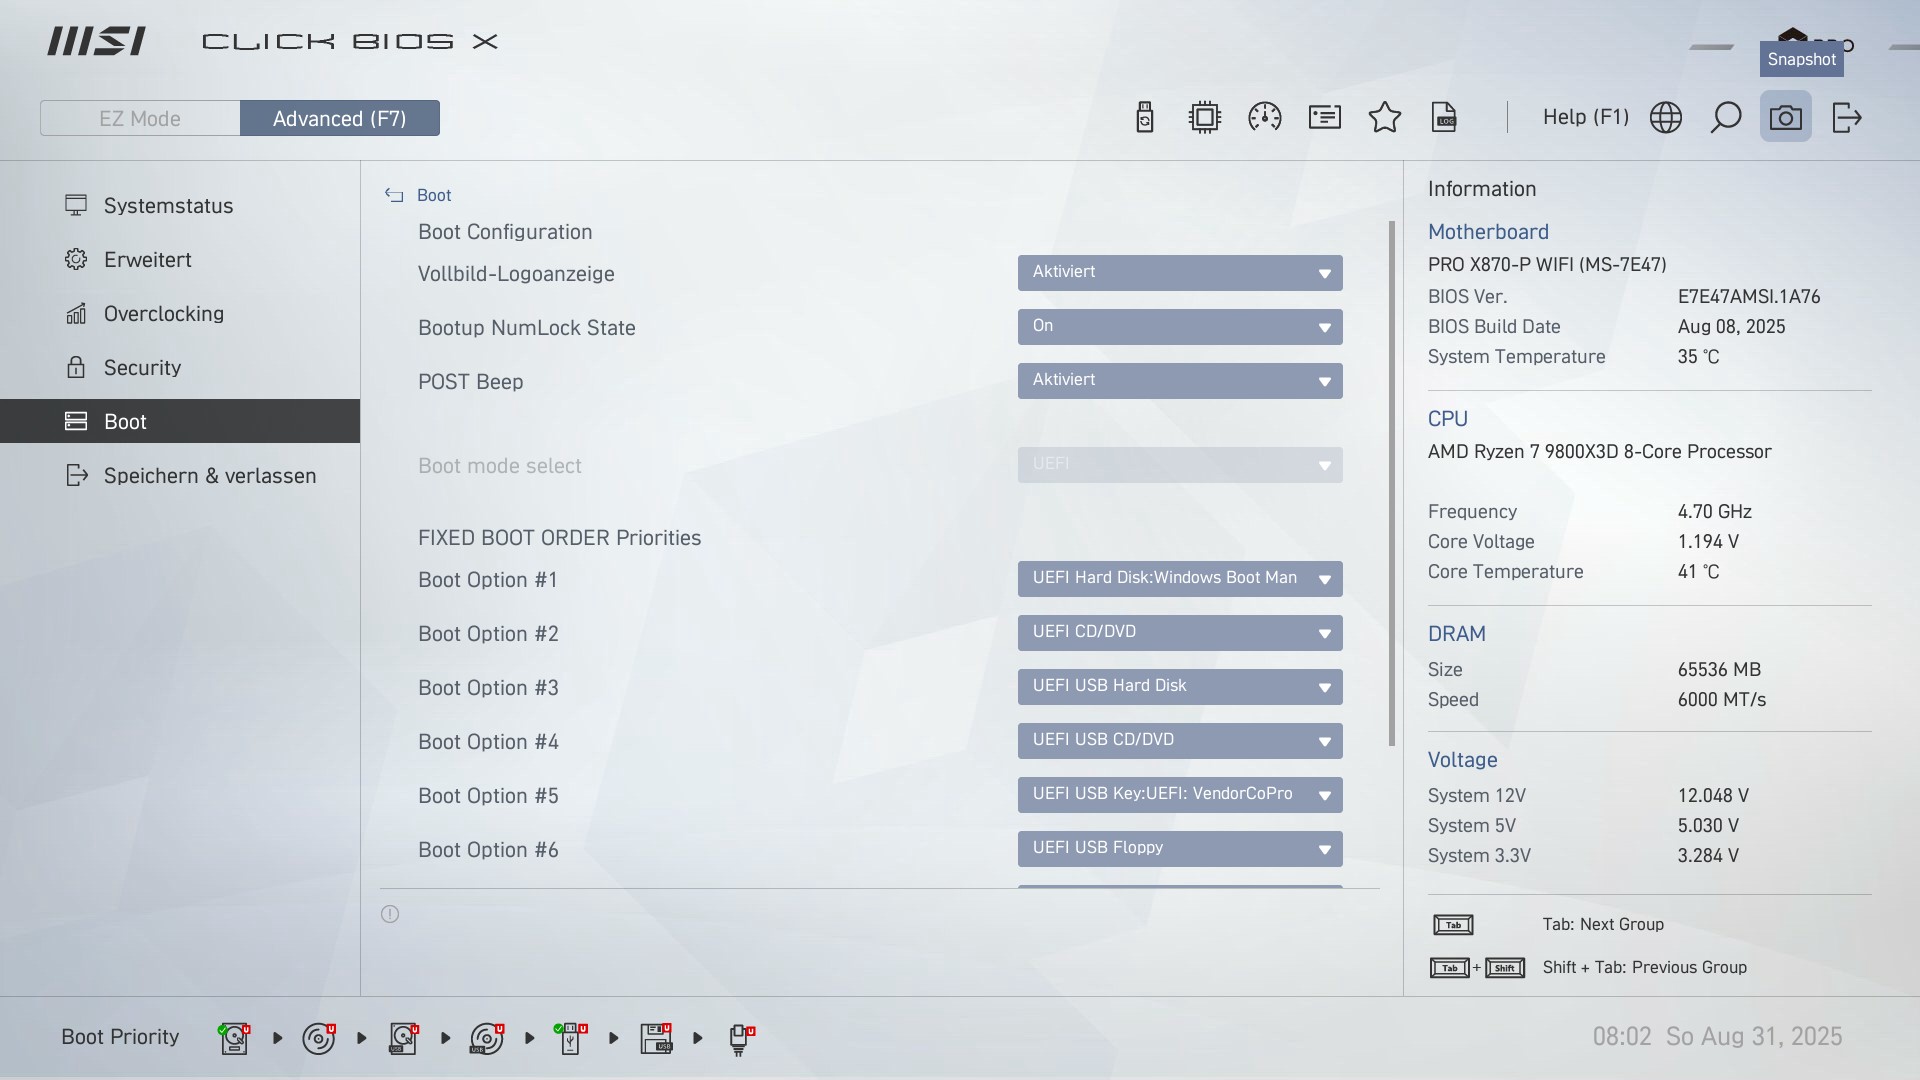This screenshot has width=1920, height=1080.
Task: Toggle Vollbild-Logoanzeige setting
Action: (x=1180, y=273)
